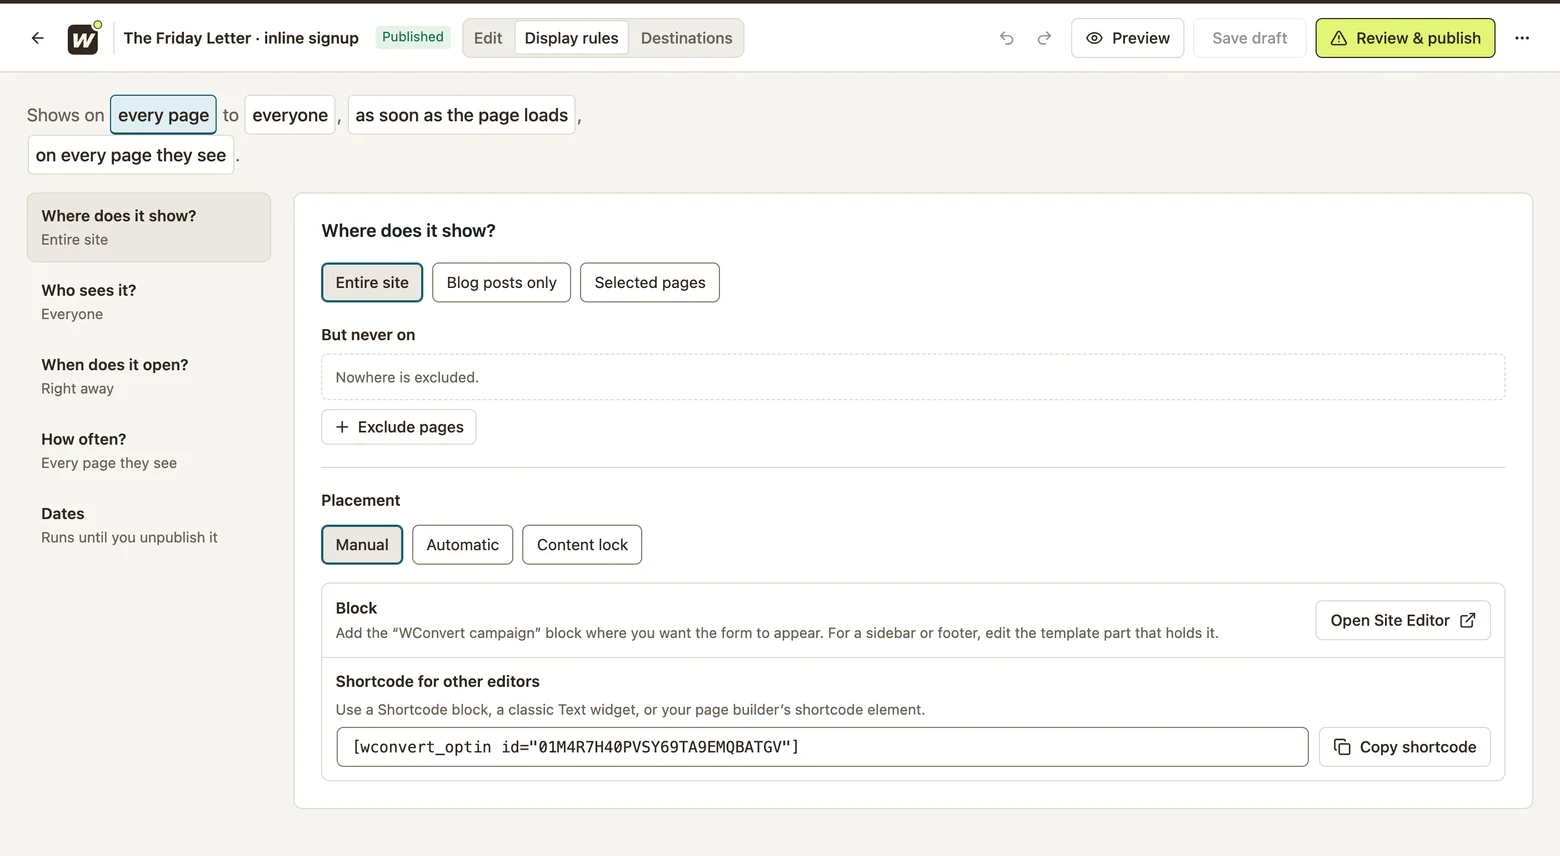1560x856 pixels.
Task: Open the WConvert logo home icon
Action: pyautogui.click(x=83, y=39)
